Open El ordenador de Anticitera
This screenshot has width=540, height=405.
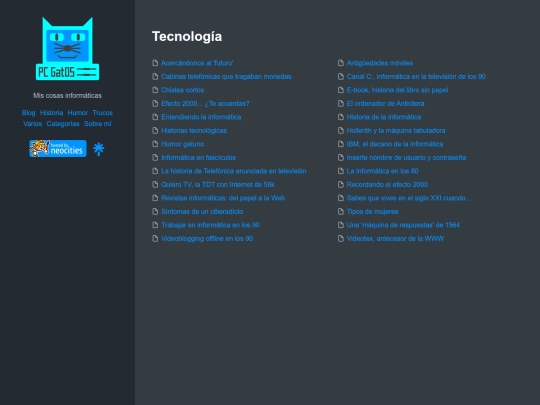point(385,103)
